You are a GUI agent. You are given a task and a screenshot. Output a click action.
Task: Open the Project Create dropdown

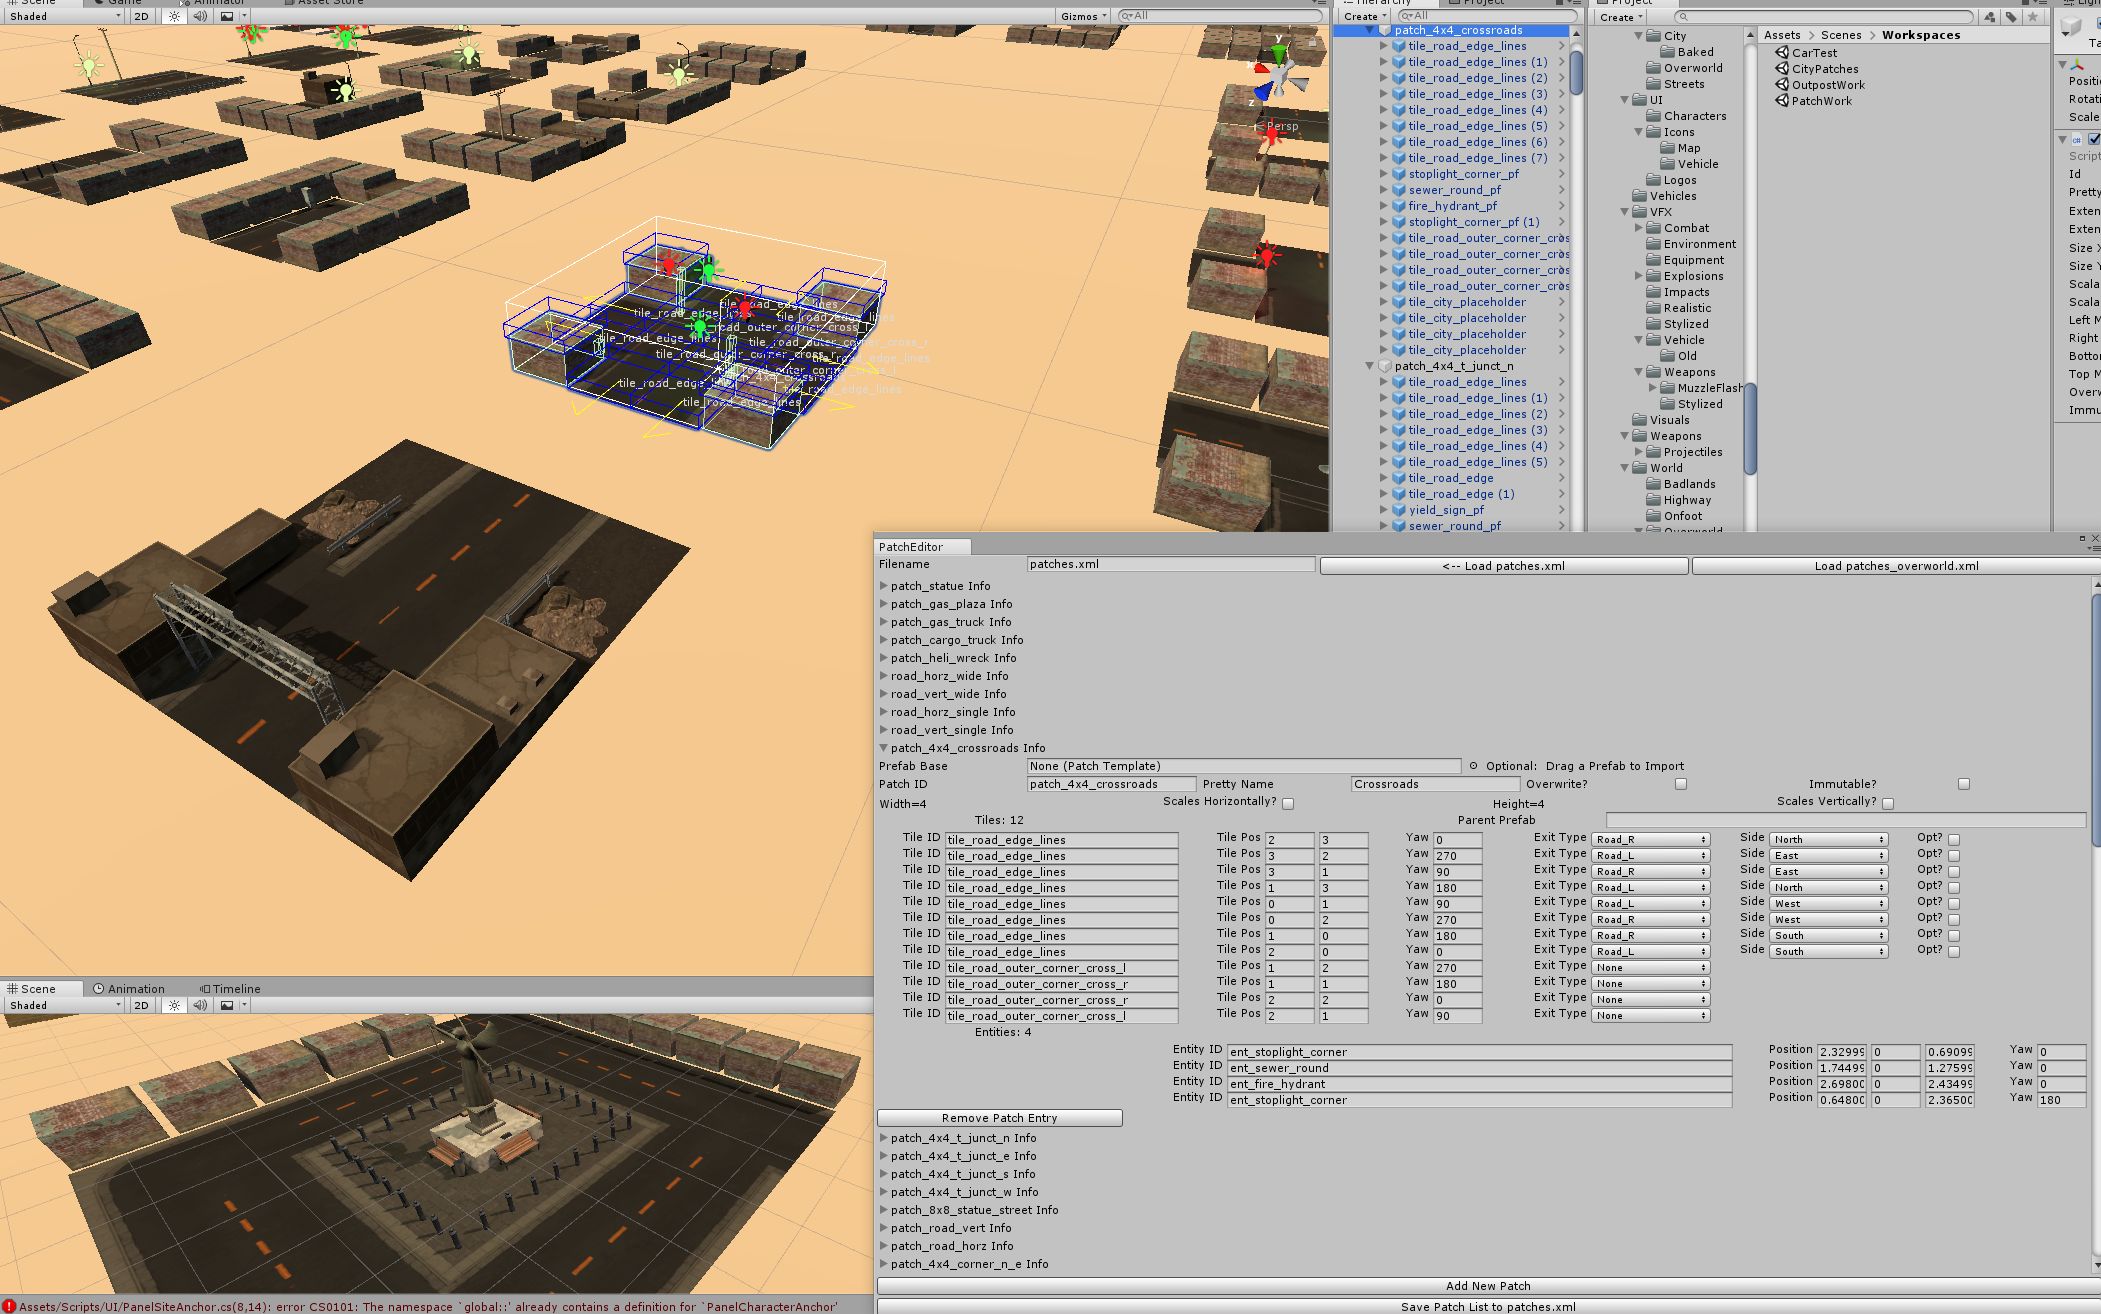(1621, 17)
